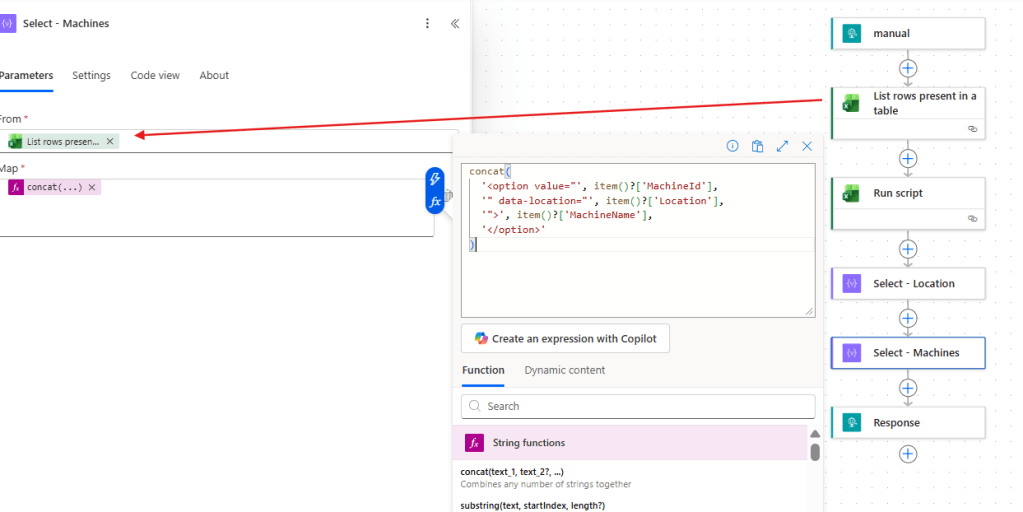The image size is (1023, 512).
Task: Insert the concat(text_1, text_2?, ...) function
Action: (545, 477)
